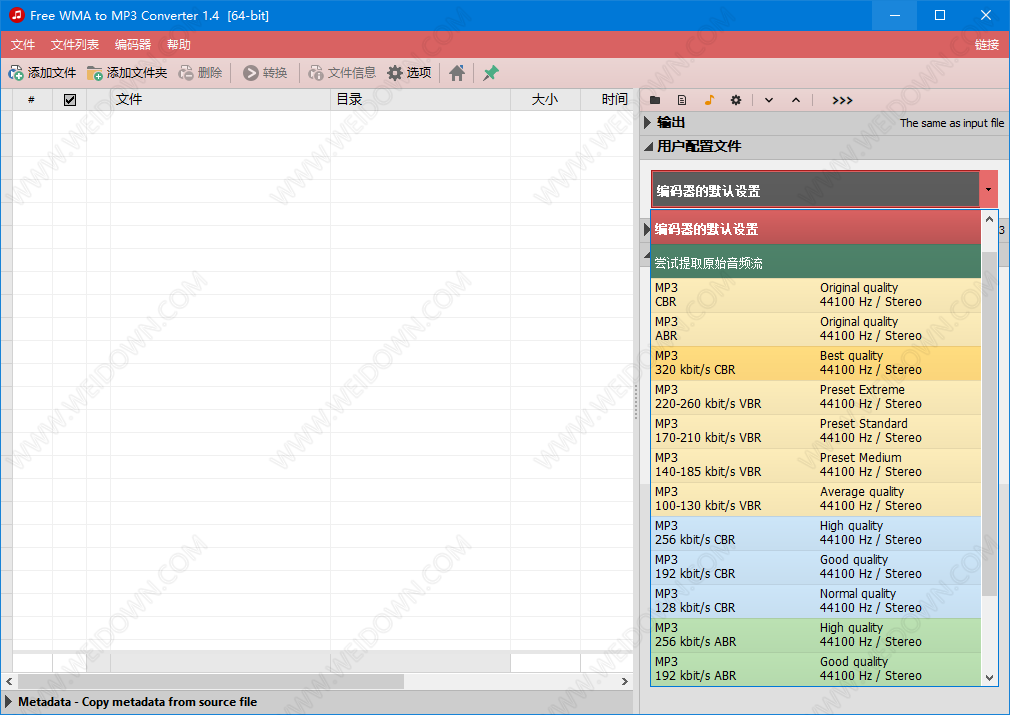The image size is (1010, 715).
Task: Click the dropdown list scroll-up arrow
Action: click(989, 220)
